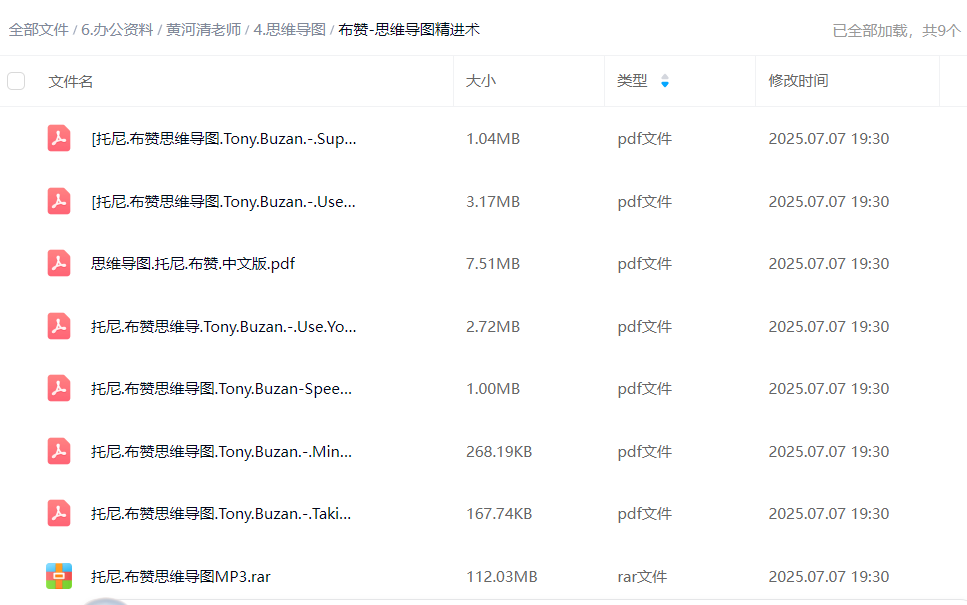
Task: Click the PDF icon for the Tony.Buzan-Spee... file
Action: click(59, 389)
